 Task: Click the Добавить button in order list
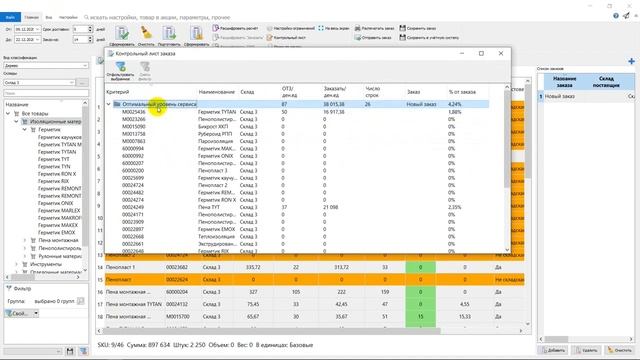[553, 350]
